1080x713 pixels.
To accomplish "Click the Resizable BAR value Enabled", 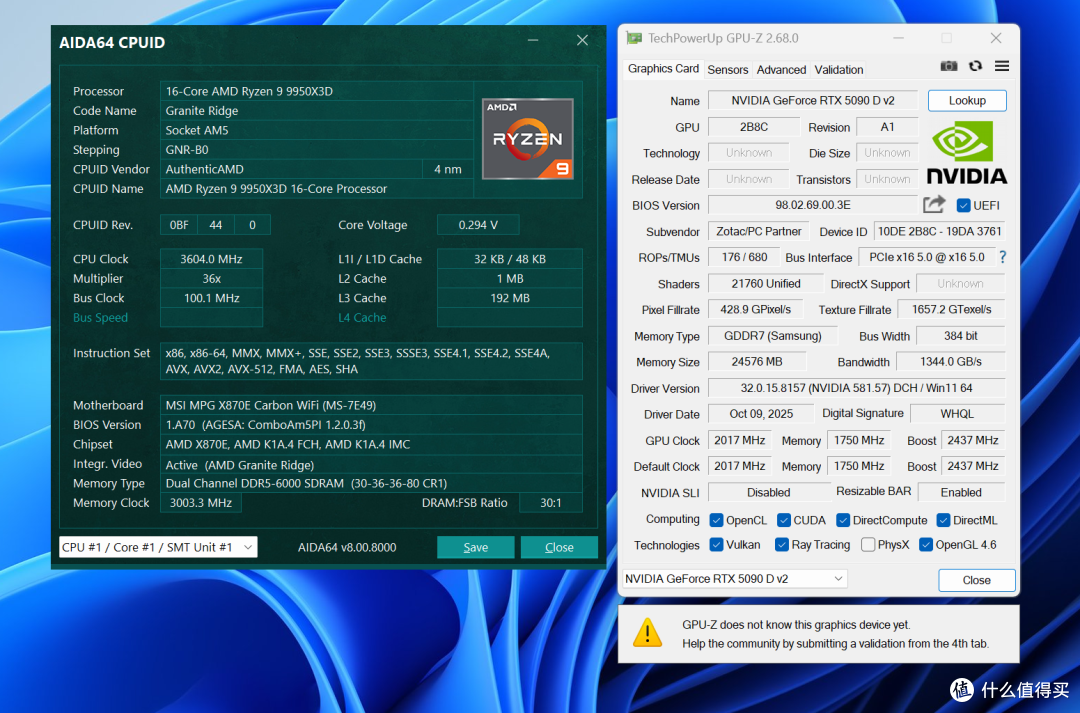I will click(962, 493).
